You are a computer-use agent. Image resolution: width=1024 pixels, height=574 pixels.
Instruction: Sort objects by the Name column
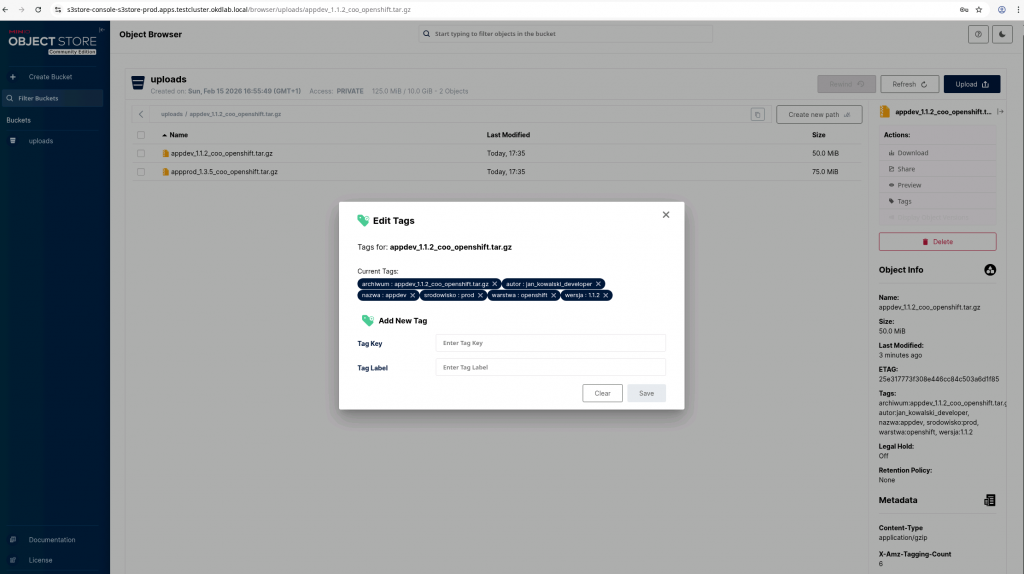(x=178, y=135)
